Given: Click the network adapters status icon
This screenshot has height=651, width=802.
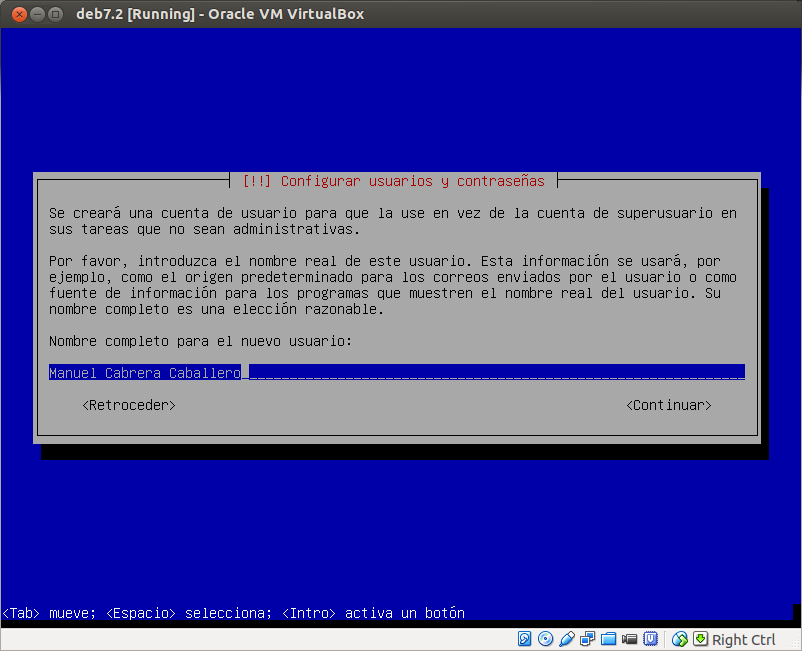Looking at the screenshot, I should pos(587,638).
